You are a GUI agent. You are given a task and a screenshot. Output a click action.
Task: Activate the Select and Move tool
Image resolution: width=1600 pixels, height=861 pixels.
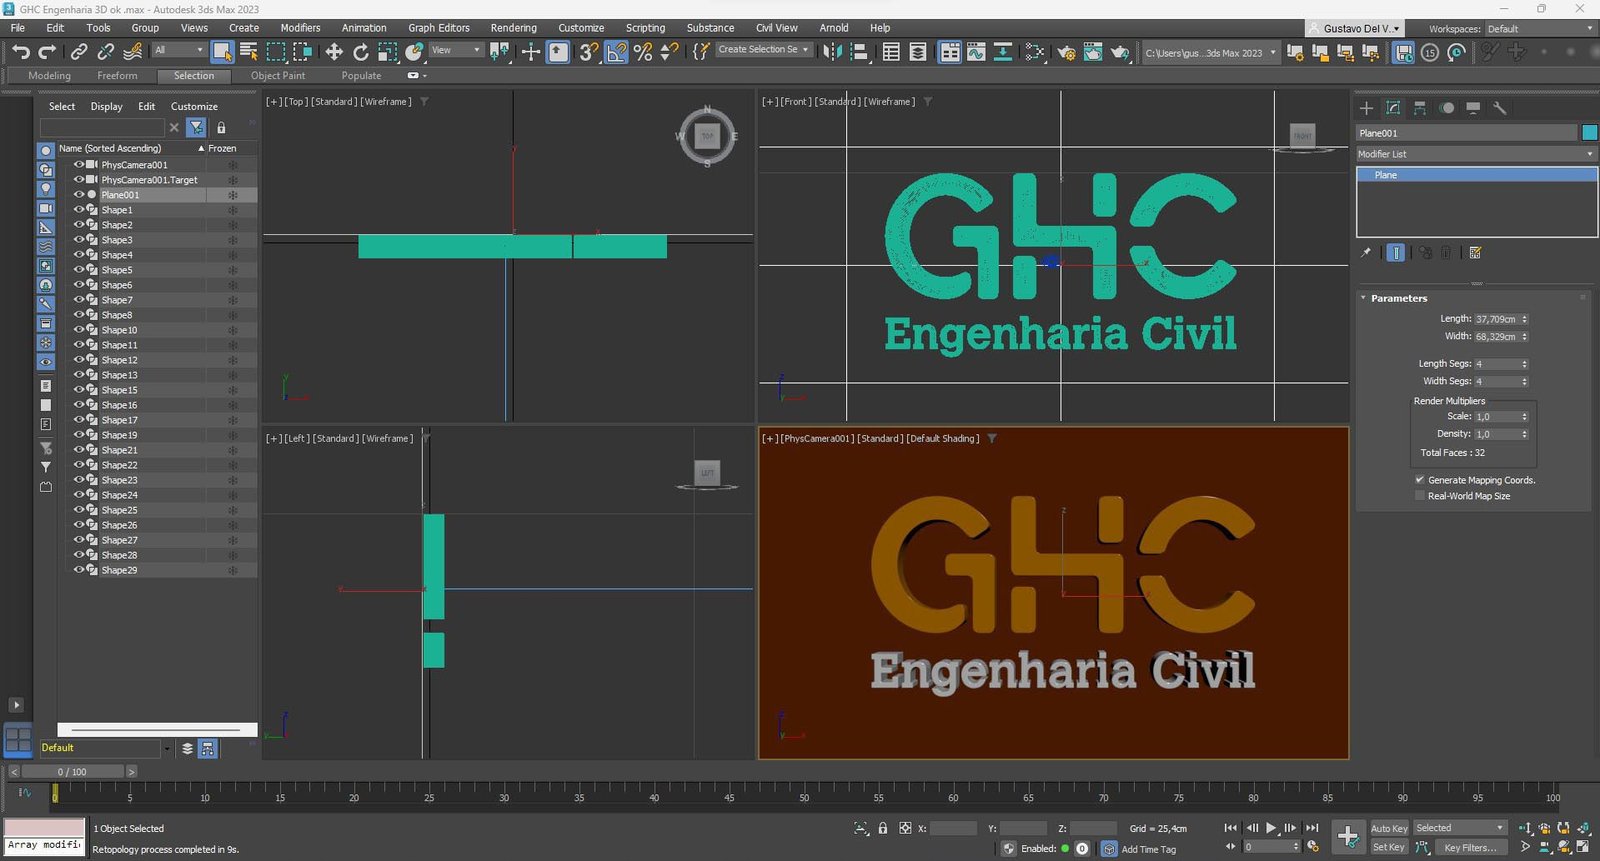click(x=334, y=52)
